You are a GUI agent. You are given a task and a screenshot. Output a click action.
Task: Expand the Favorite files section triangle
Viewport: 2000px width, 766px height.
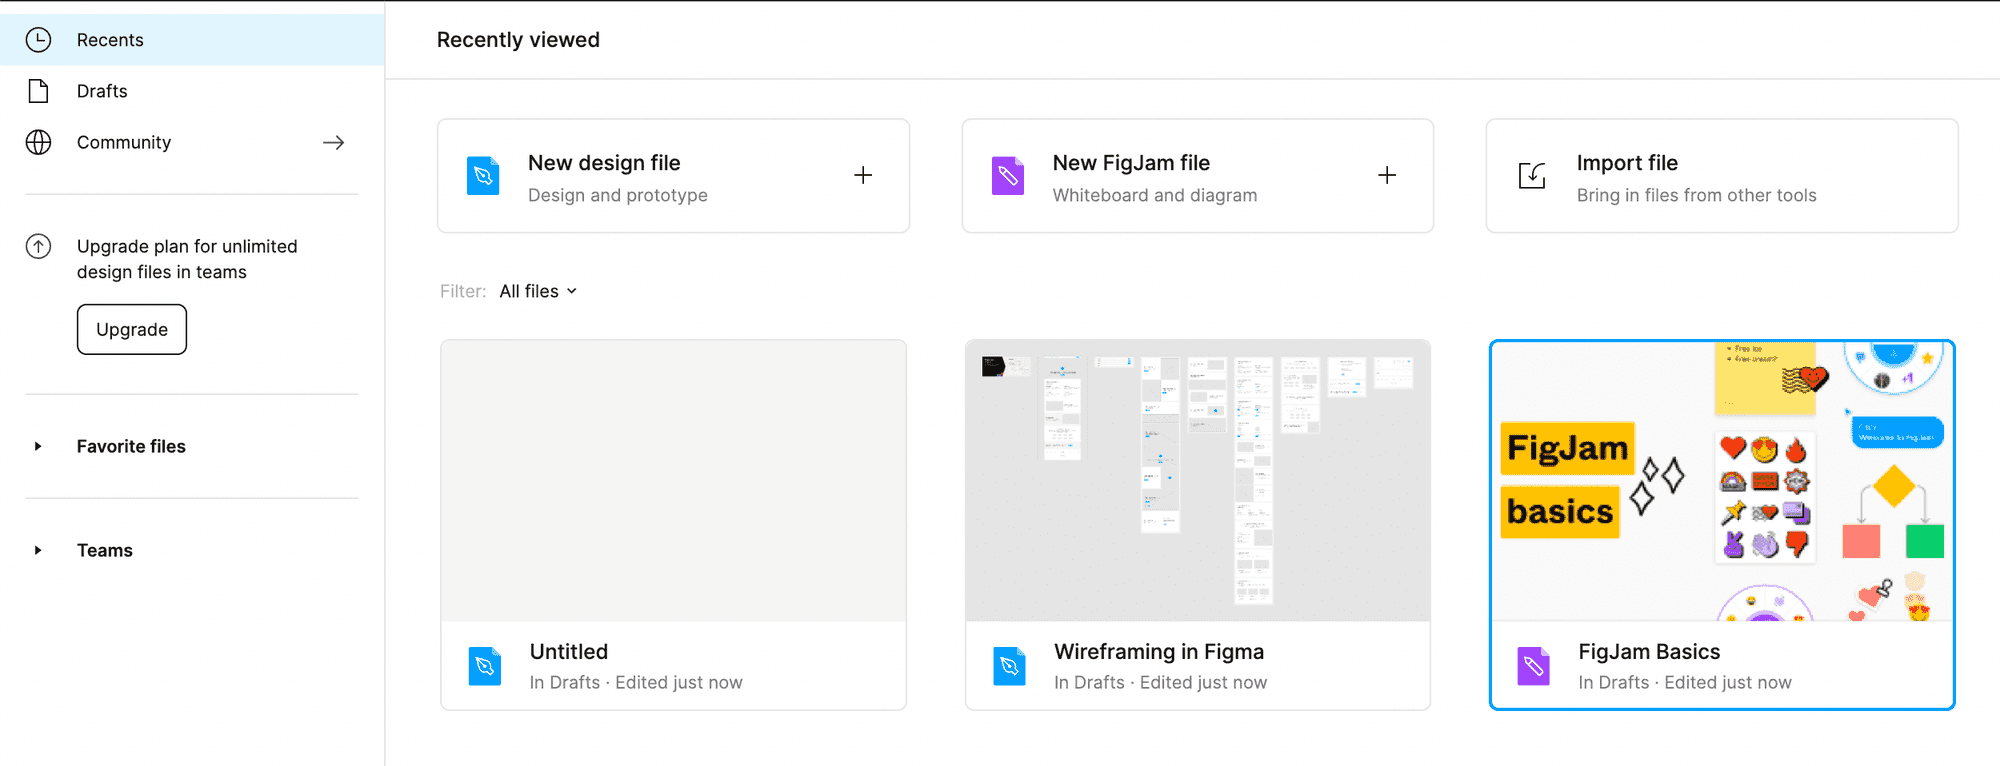pos(38,446)
